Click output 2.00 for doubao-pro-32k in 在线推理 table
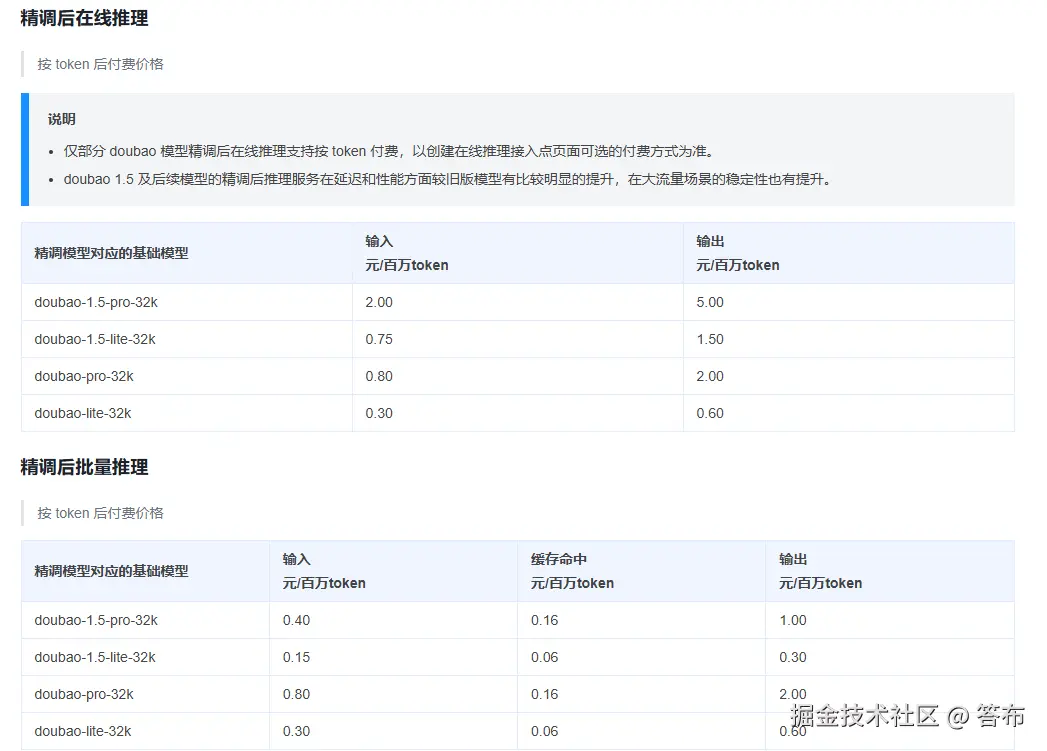This screenshot has width=1047, height=751. 710,376
